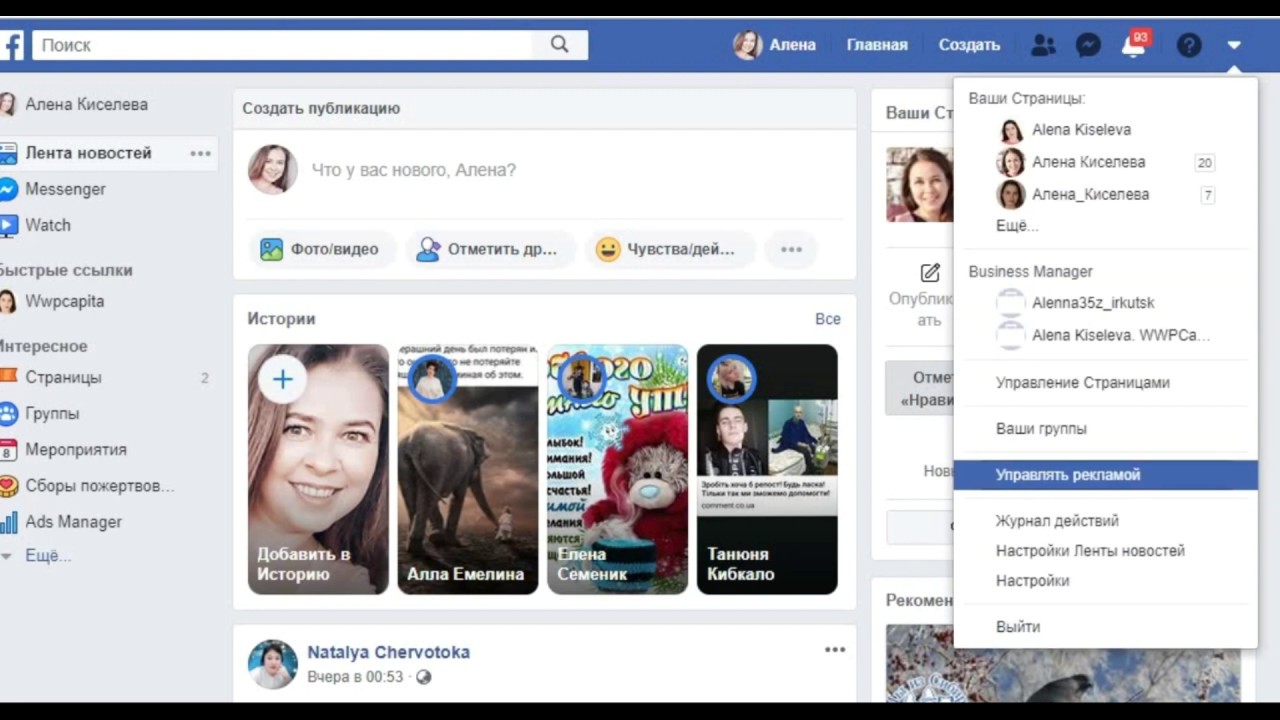The height and width of the screenshot is (720, 1280).
Task: Open Танюня Кибкало story
Action: pyautogui.click(x=767, y=469)
